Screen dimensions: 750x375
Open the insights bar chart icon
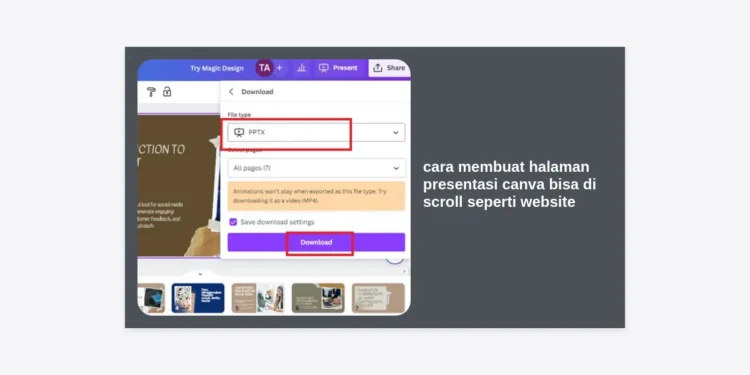tap(301, 68)
